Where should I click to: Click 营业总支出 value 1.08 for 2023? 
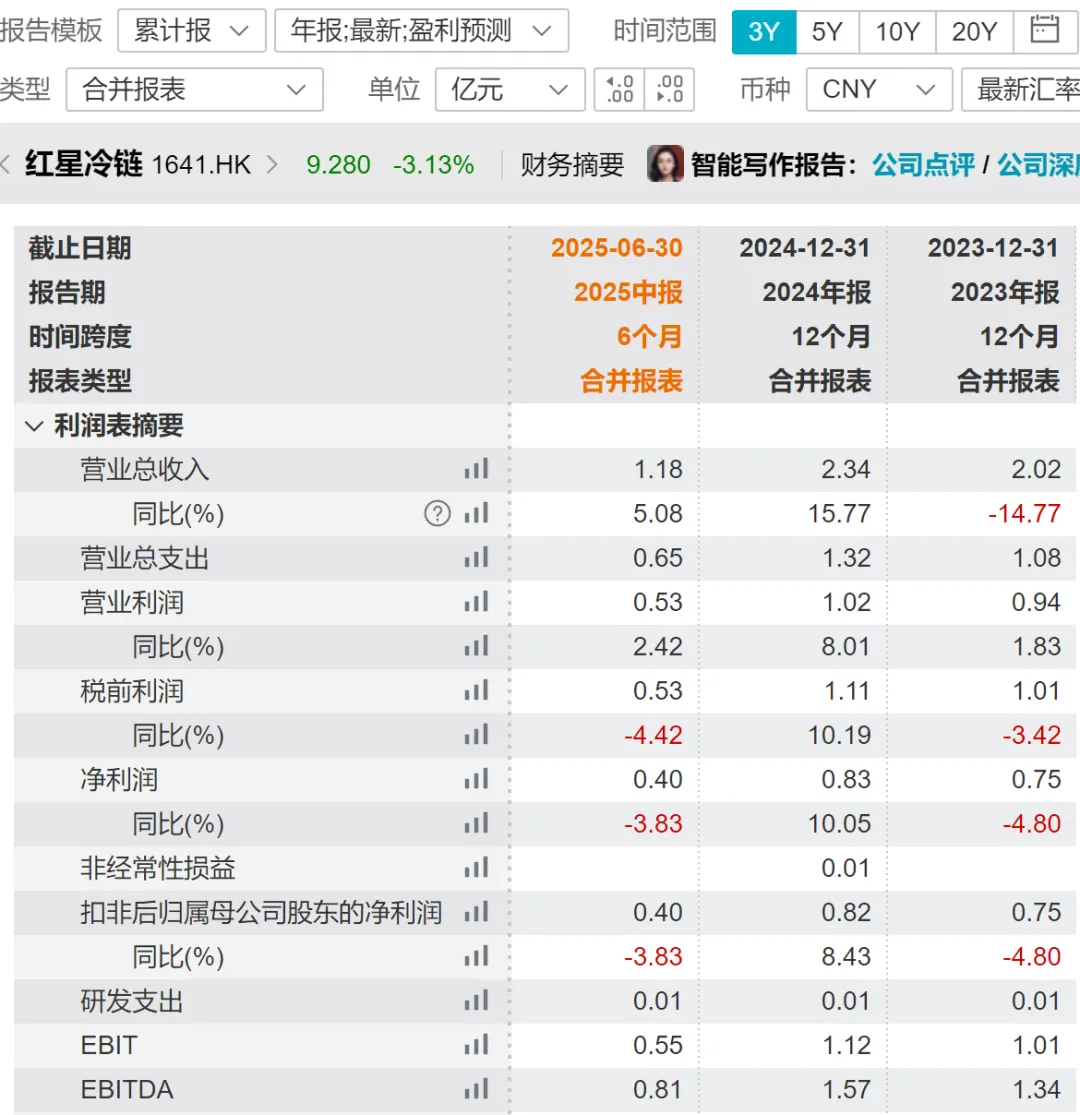click(x=1037, y=558)
